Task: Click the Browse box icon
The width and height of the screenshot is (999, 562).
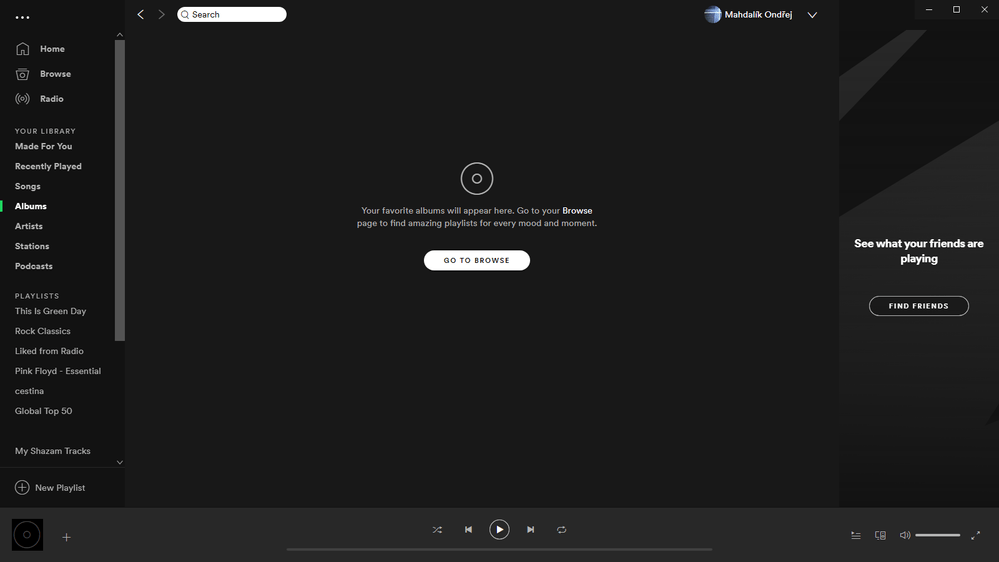Action: (22, 74)
